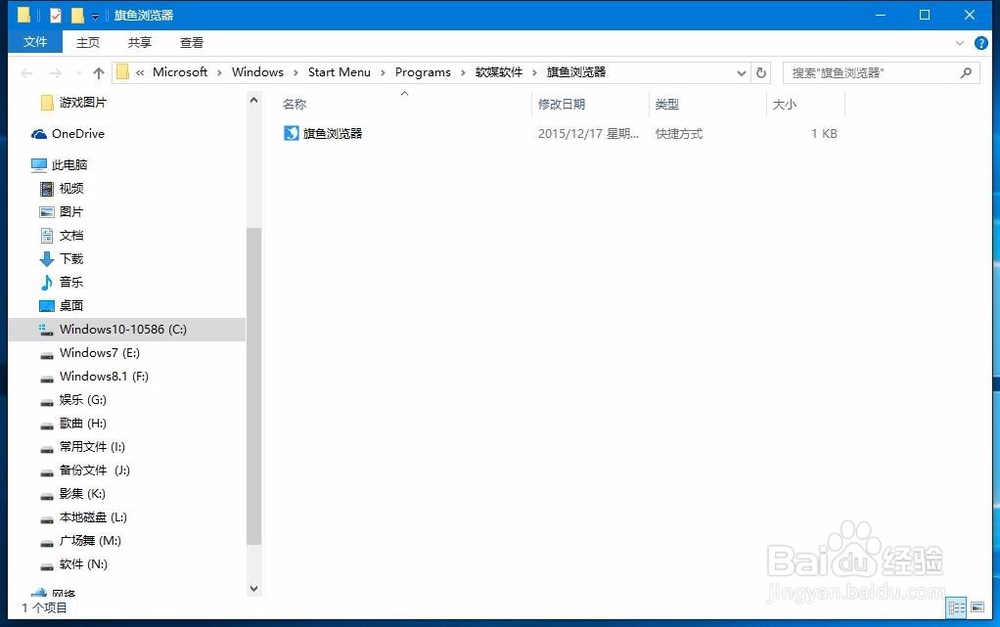Click Microsoft in the address path

click(x=180, y=72)
